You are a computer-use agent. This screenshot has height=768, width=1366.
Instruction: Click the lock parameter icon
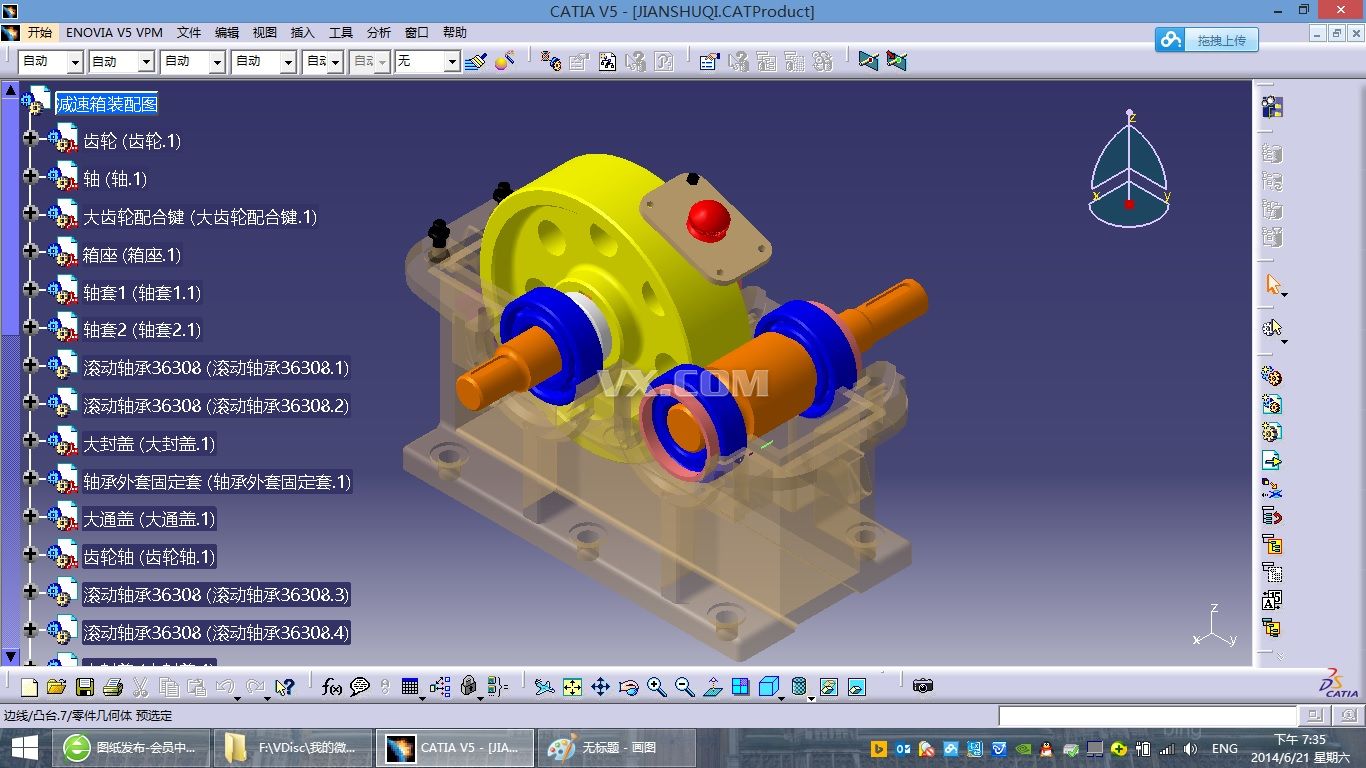pyautogui.click(x=469, y=687)
